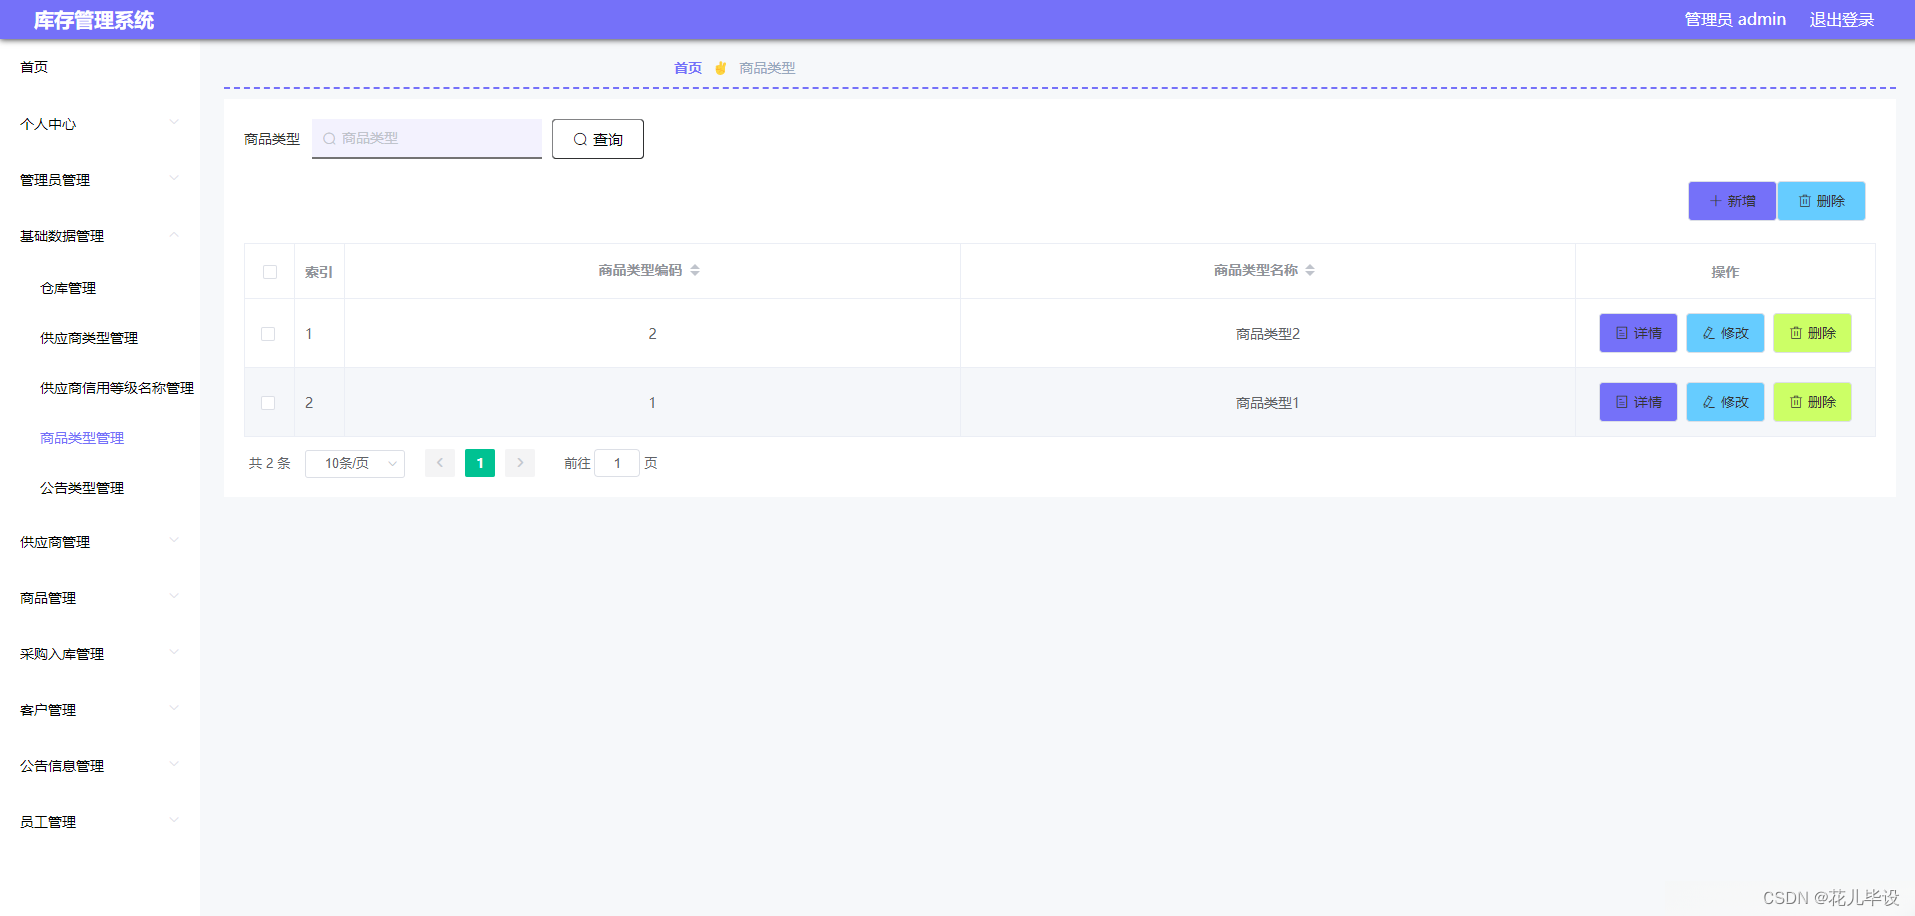Expand the 管理员管理 sidebar menu

[100, 180]
